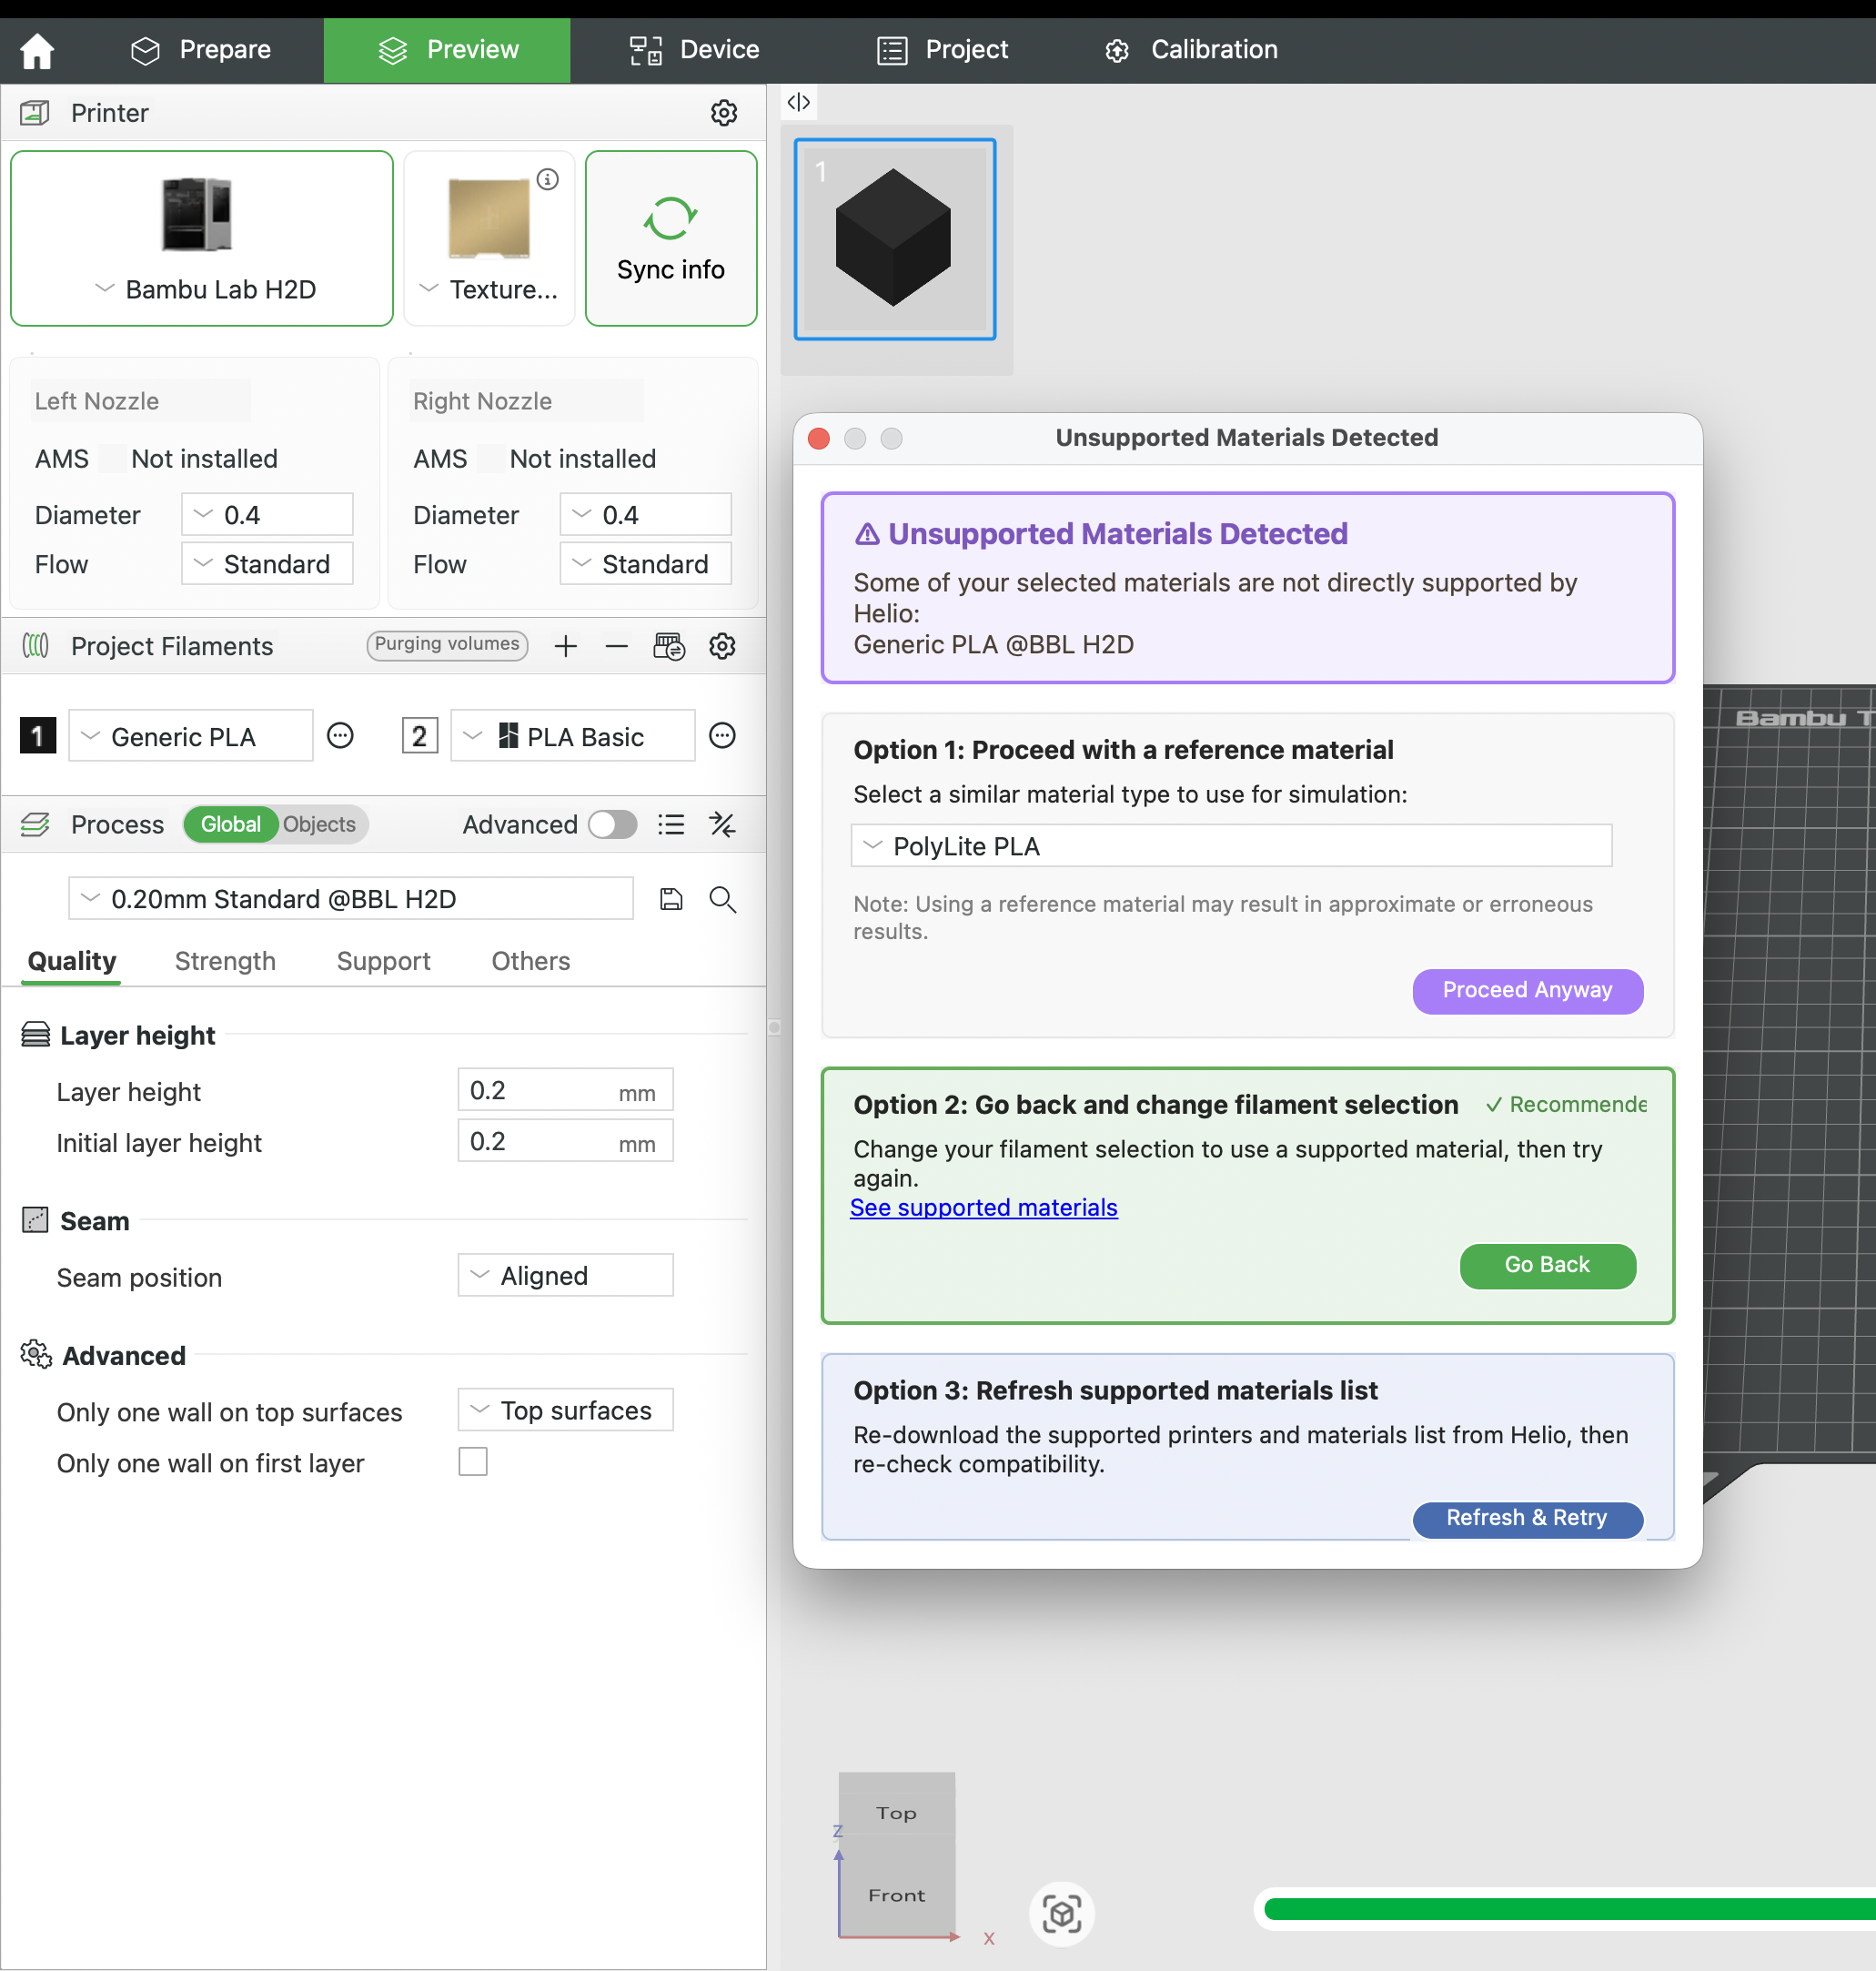Switch process scope to Objects
Screen dimensions: 1876x1971
[319, 824]
